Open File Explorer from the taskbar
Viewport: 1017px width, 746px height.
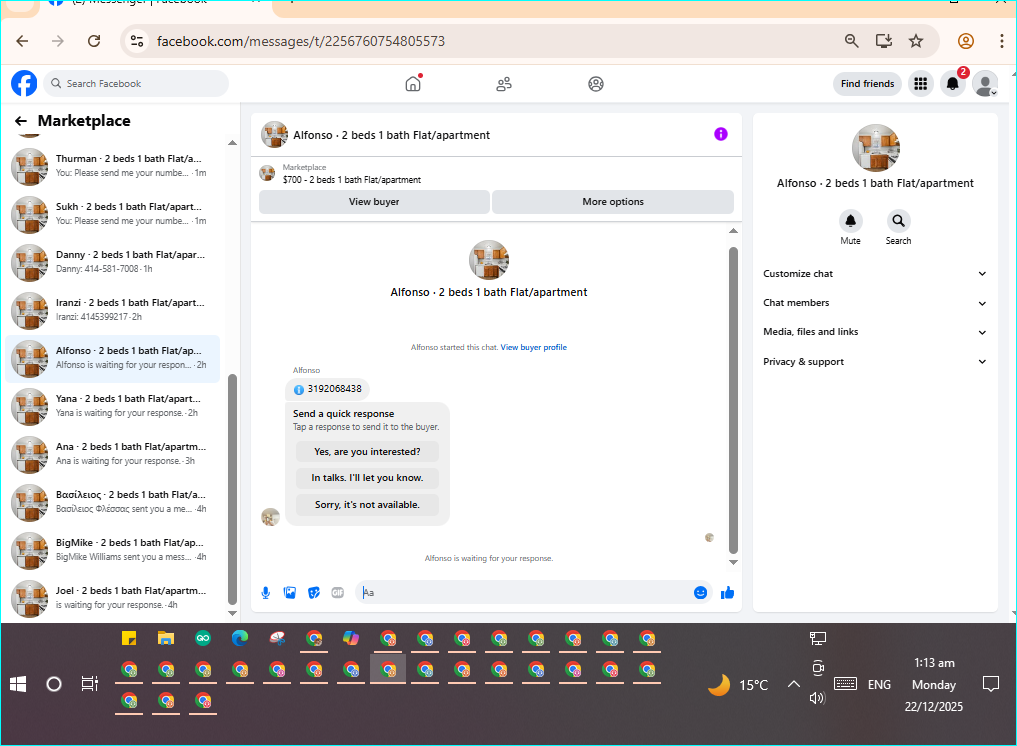click(x=166, y=638)
